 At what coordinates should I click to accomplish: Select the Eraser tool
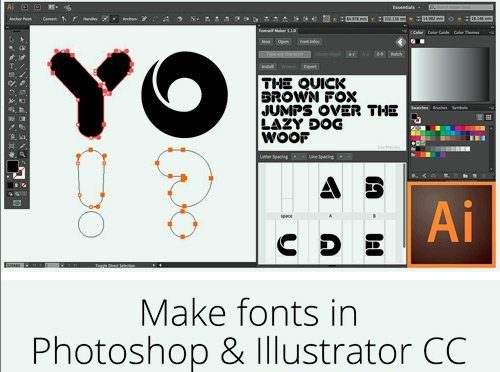click(22, 83)
